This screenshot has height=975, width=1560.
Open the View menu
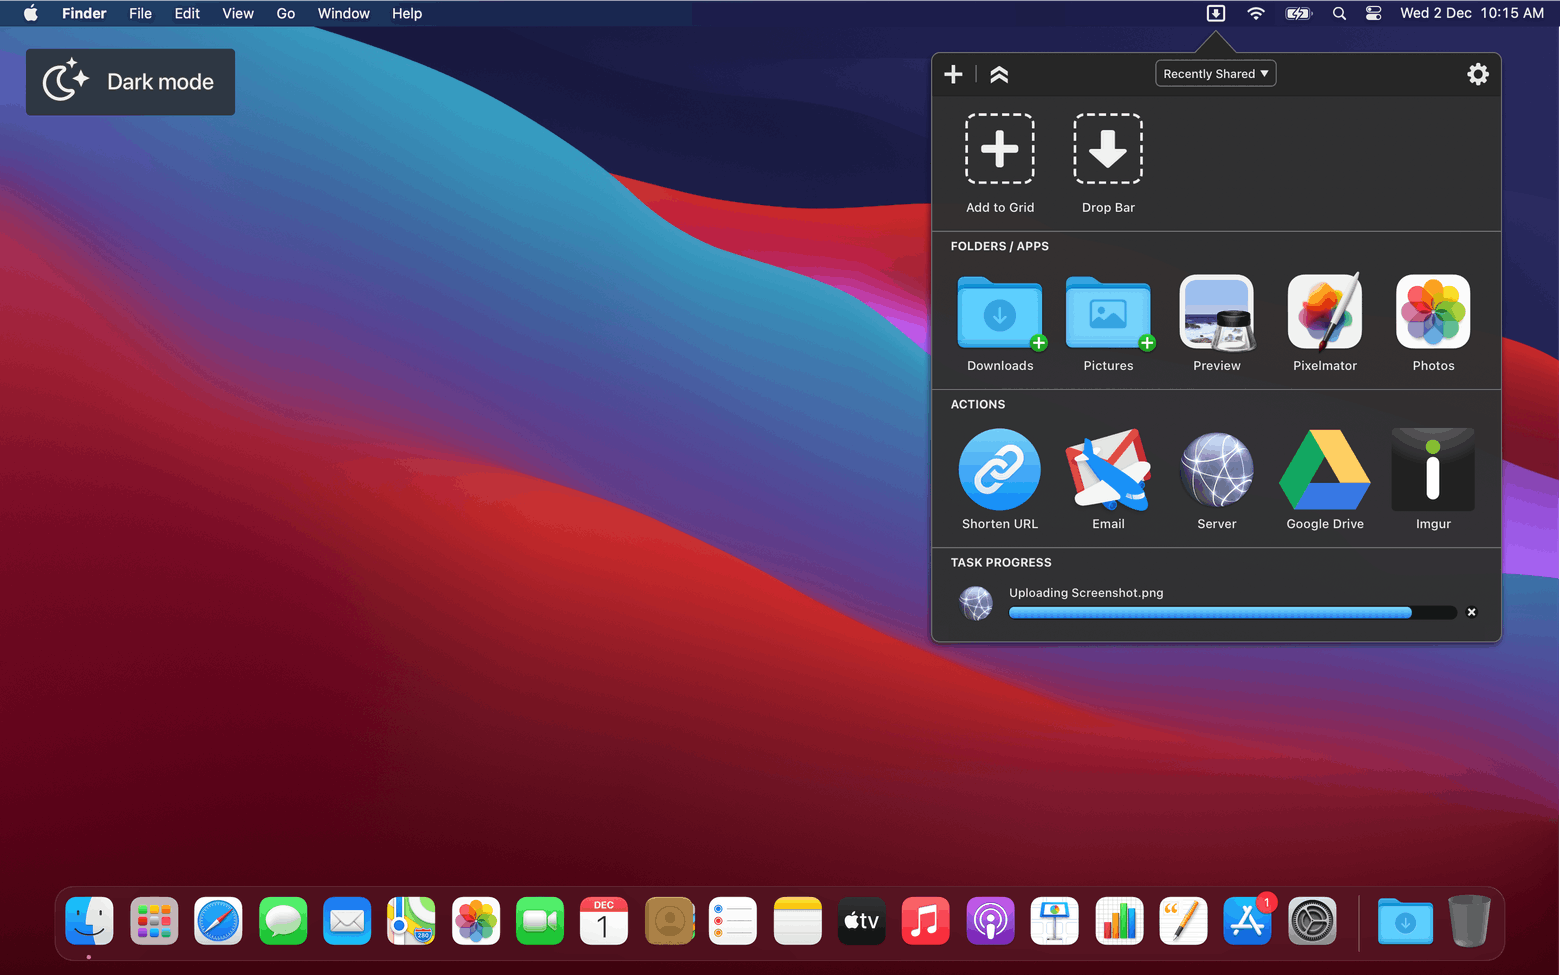(238, 13)
